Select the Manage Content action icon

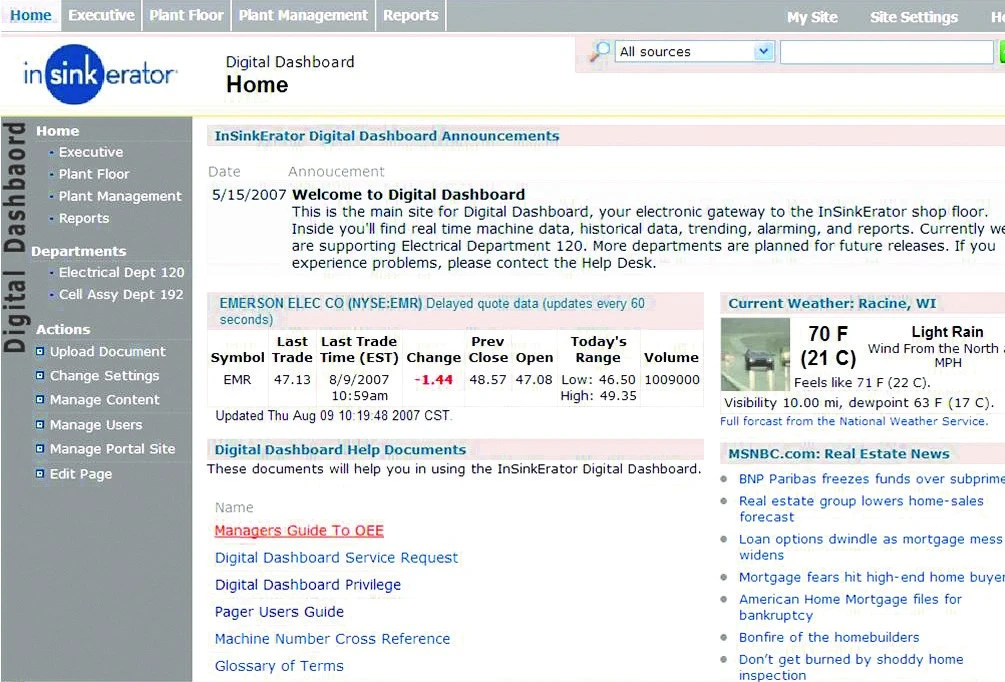tap(40, 400)
